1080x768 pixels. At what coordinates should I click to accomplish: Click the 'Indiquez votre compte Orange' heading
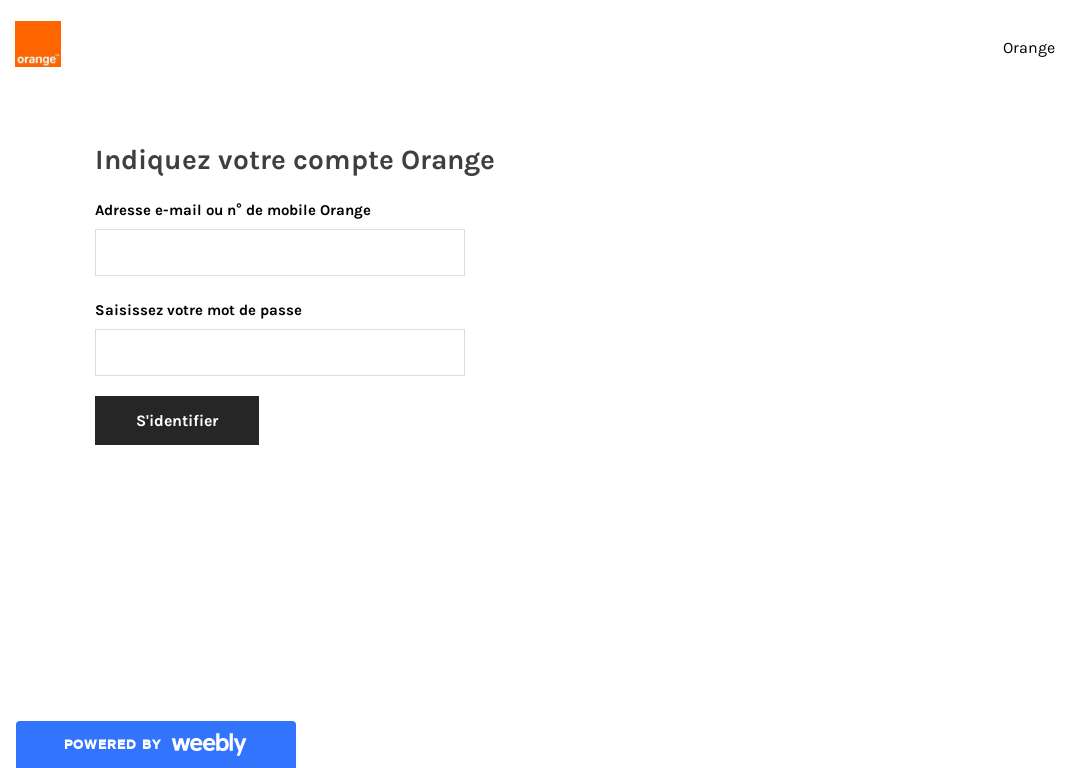295,160
